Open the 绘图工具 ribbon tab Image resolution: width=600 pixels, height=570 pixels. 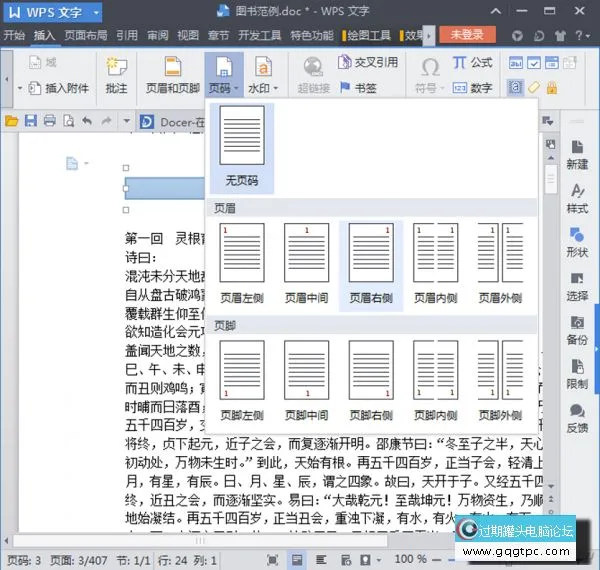pyautogui.click(x=367, y=35)
